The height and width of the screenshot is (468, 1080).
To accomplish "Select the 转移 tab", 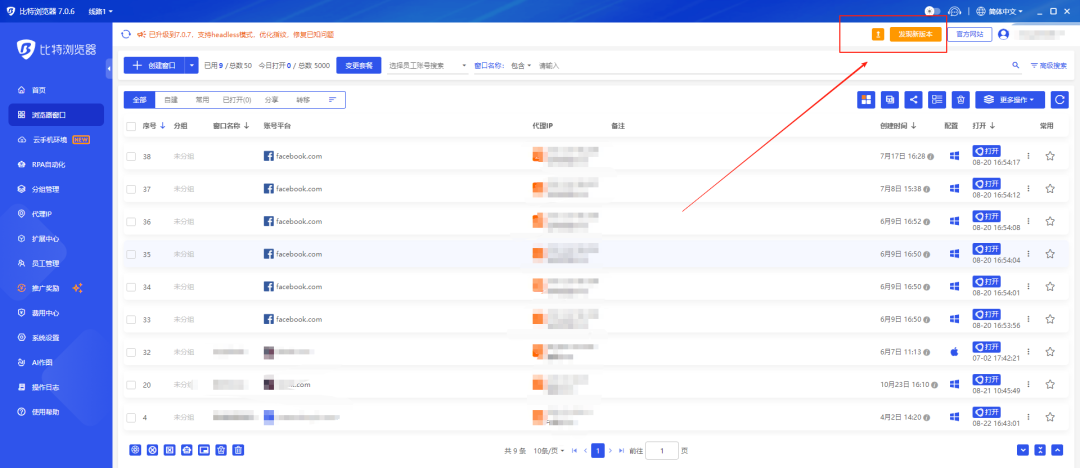I will (x=302, y=100).
